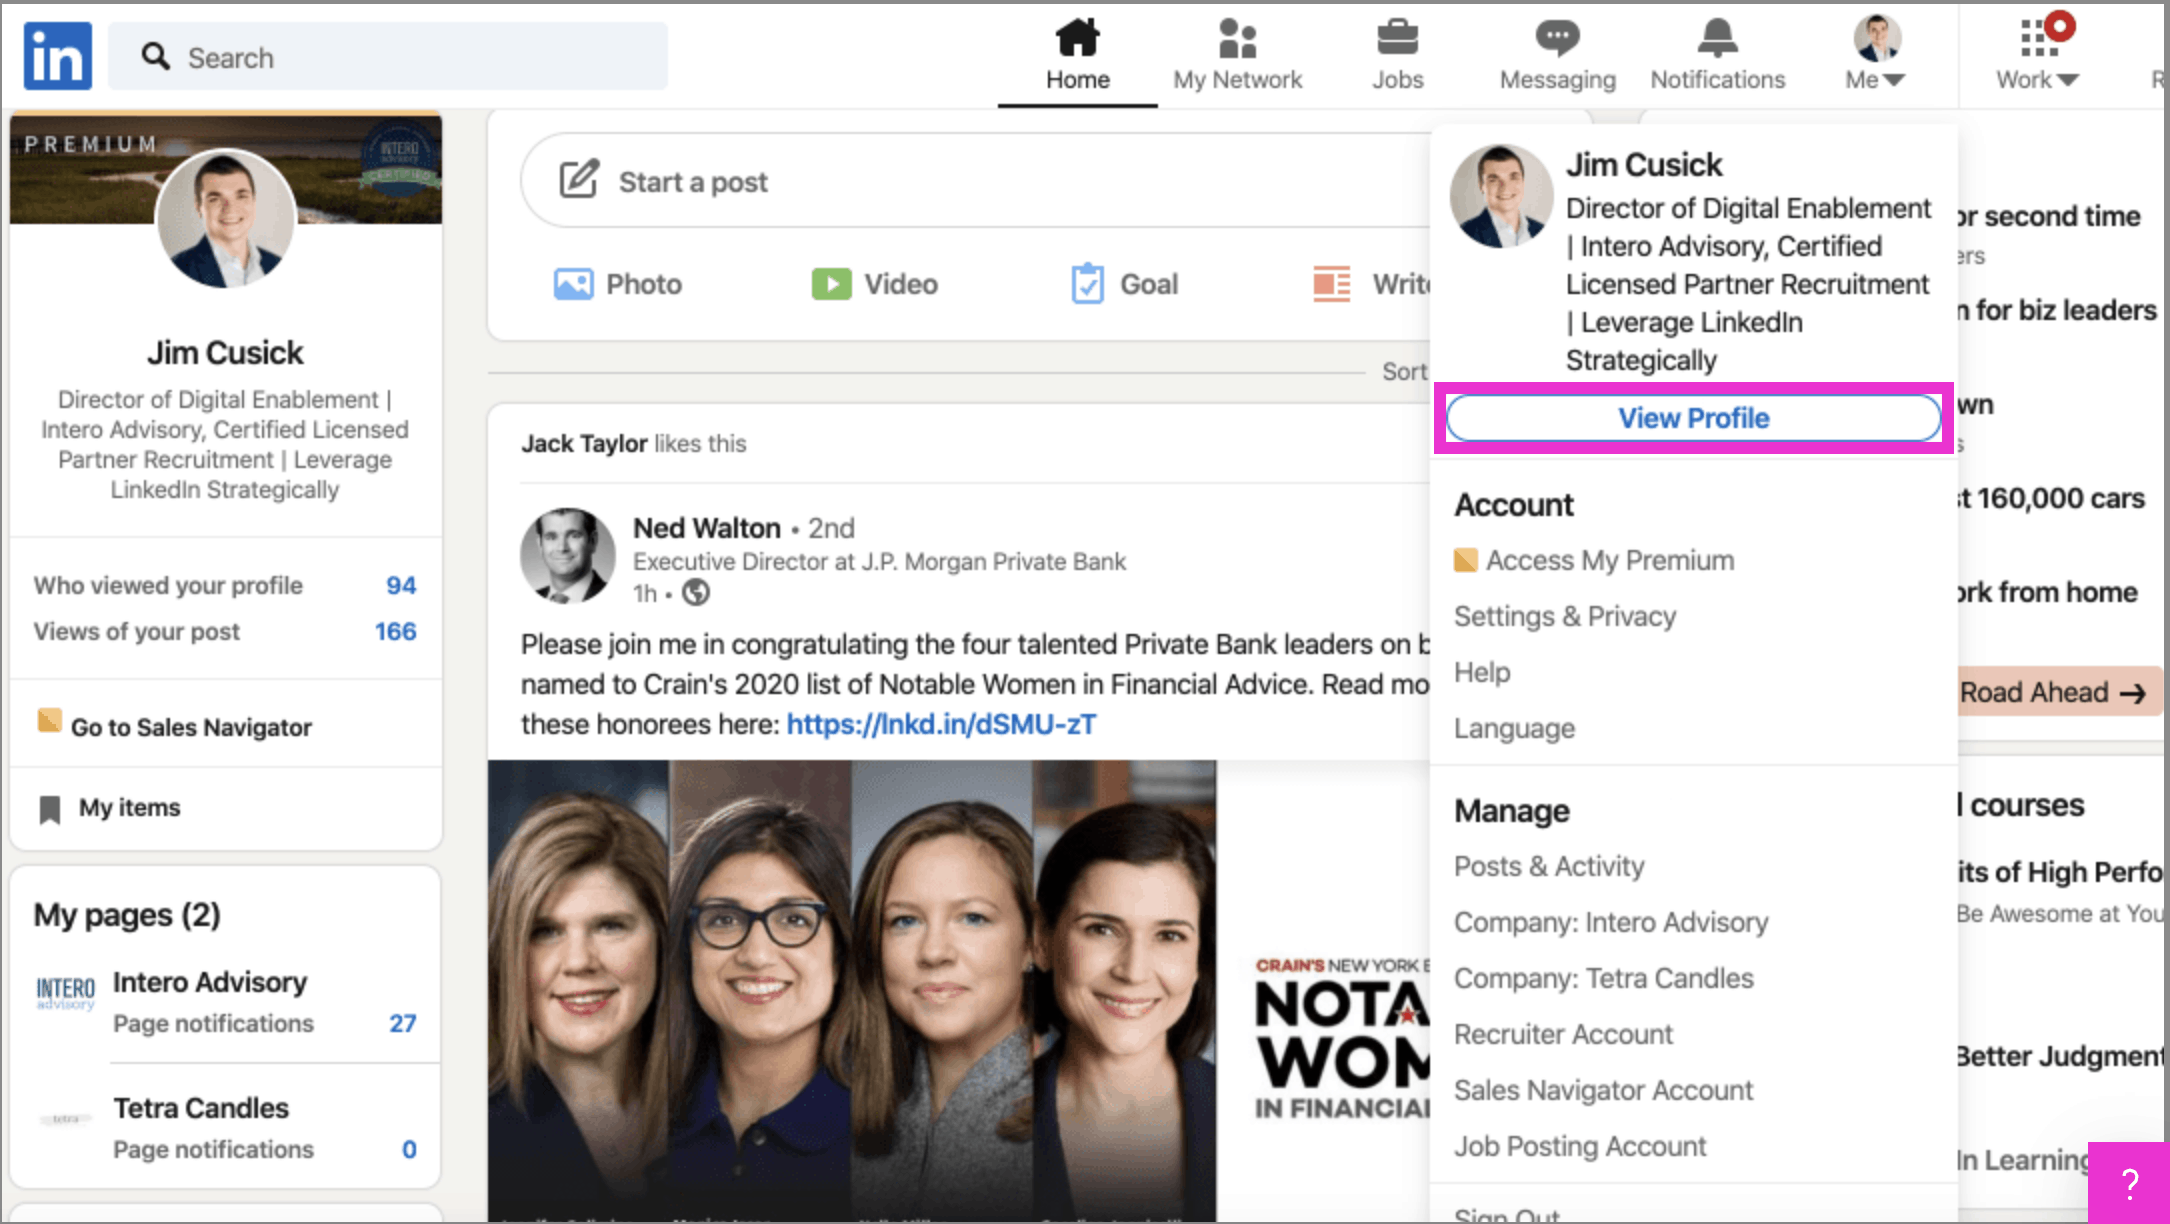
Task: Click the globe visibility icon on post
Action: click(x=696, y=593)
